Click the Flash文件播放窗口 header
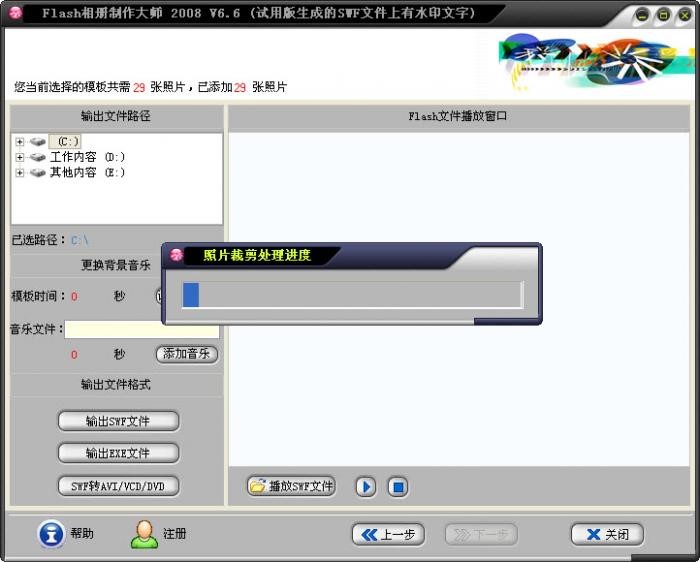700x562 pixels. (x=458, y=116)
